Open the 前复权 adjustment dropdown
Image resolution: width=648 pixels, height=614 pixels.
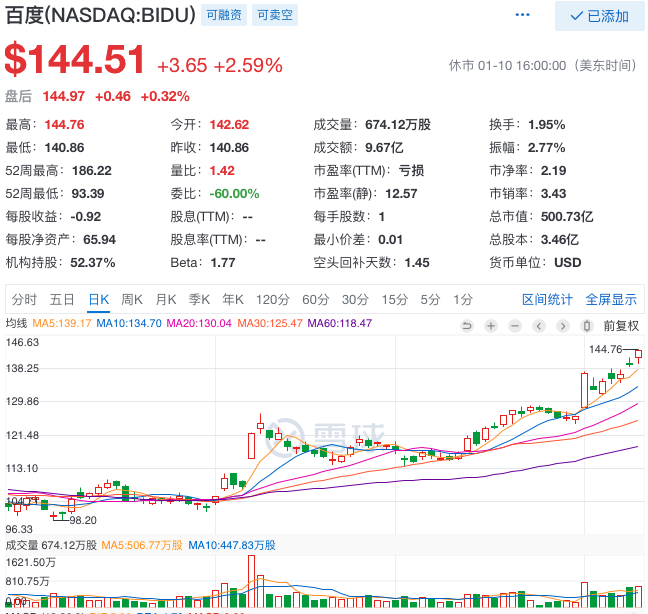tap(621, 326)
